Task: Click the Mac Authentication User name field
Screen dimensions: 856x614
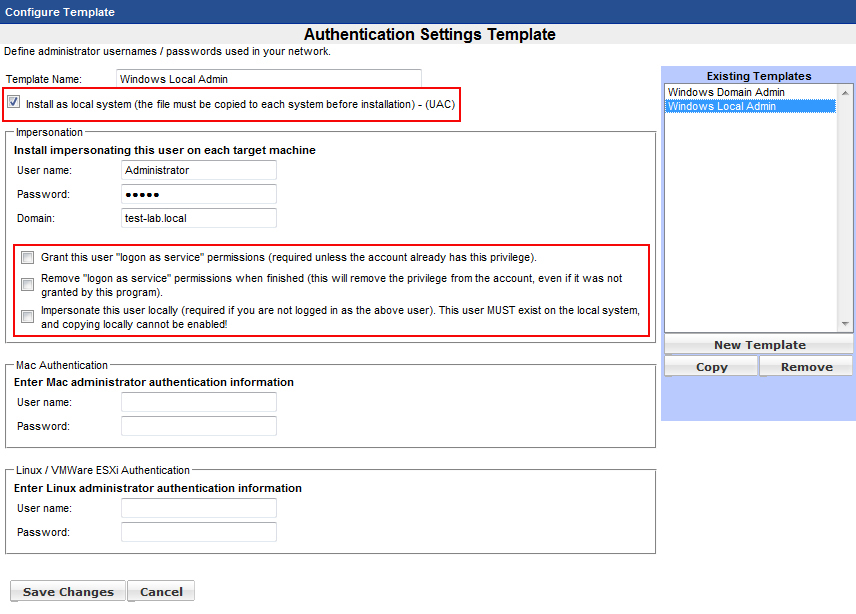Action: tap(198, 402)
